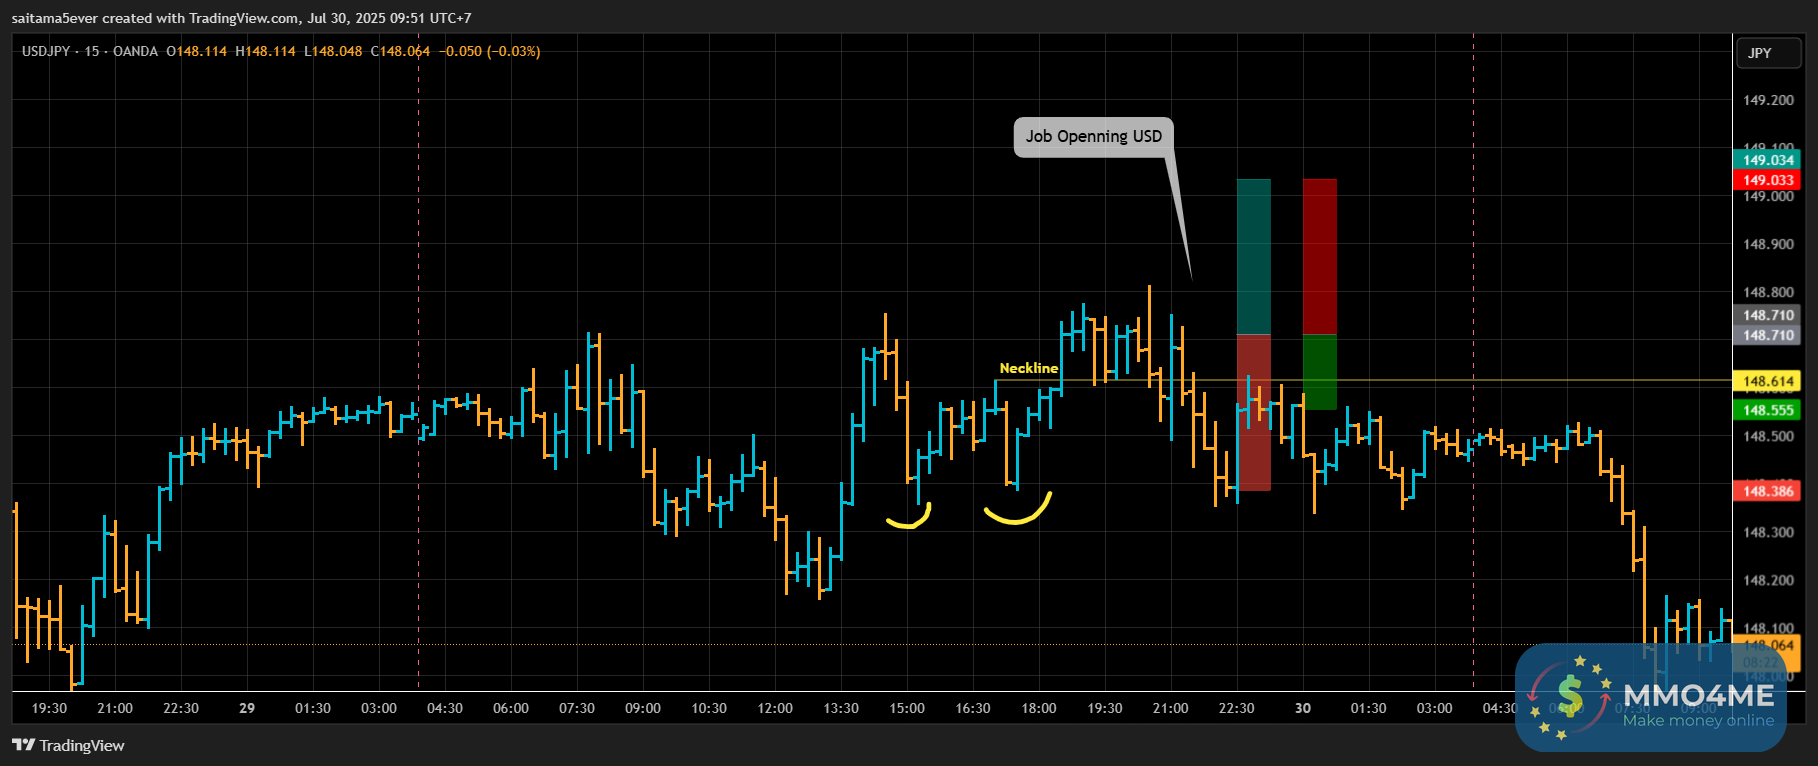Click the 148.200 price scale label

pyautogui.click(x=1768, y=580)
